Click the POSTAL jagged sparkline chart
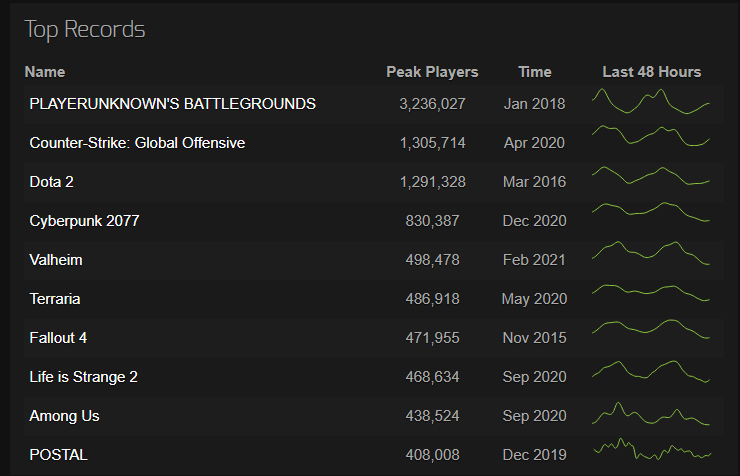 [x=652, y=449]
